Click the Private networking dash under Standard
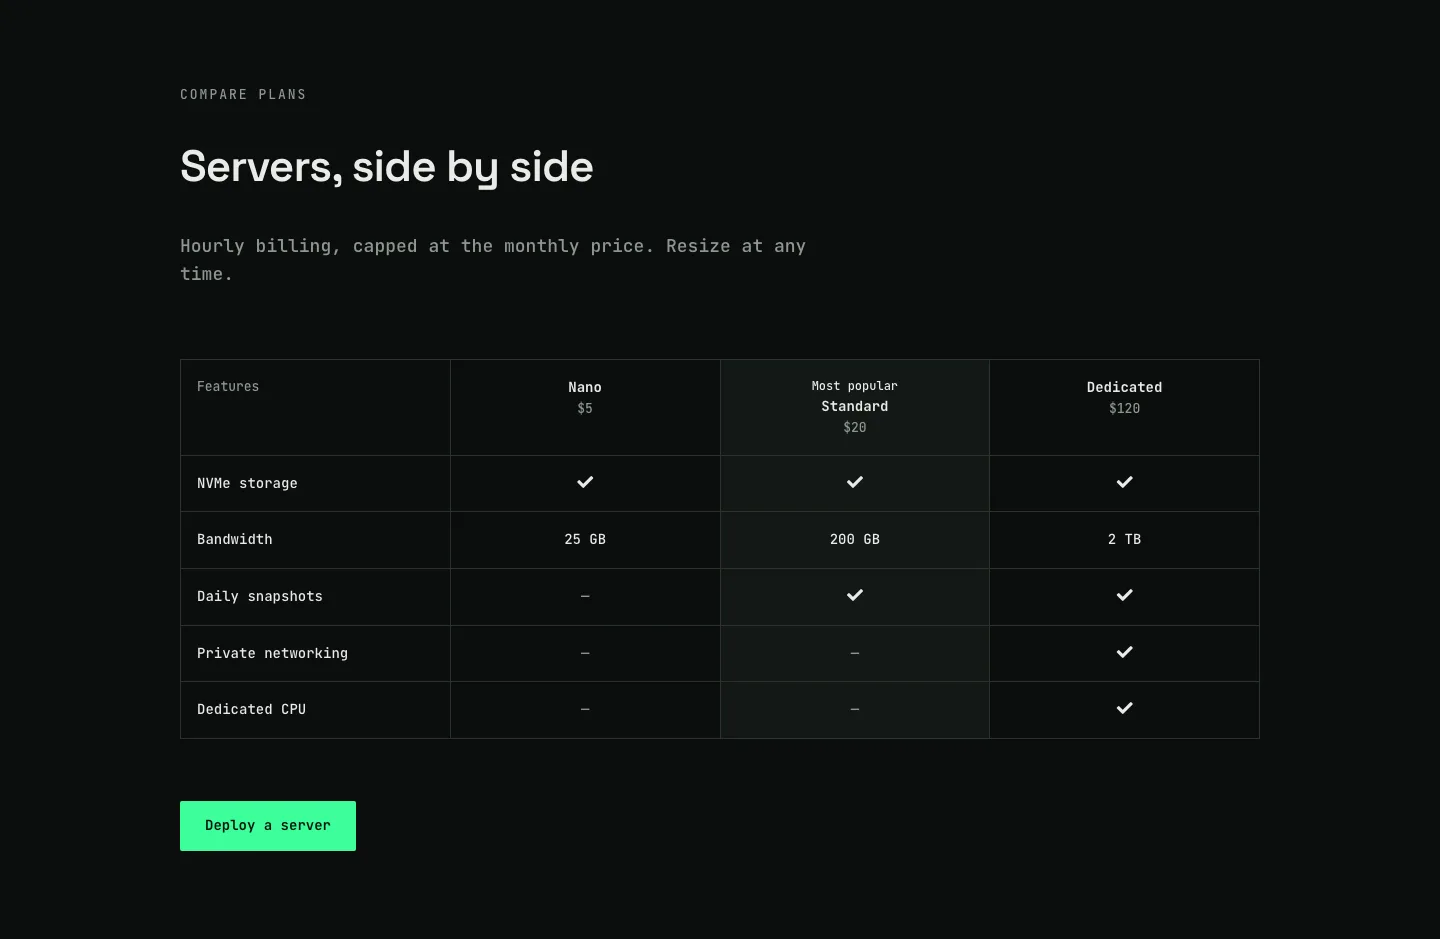 point(855,653)
